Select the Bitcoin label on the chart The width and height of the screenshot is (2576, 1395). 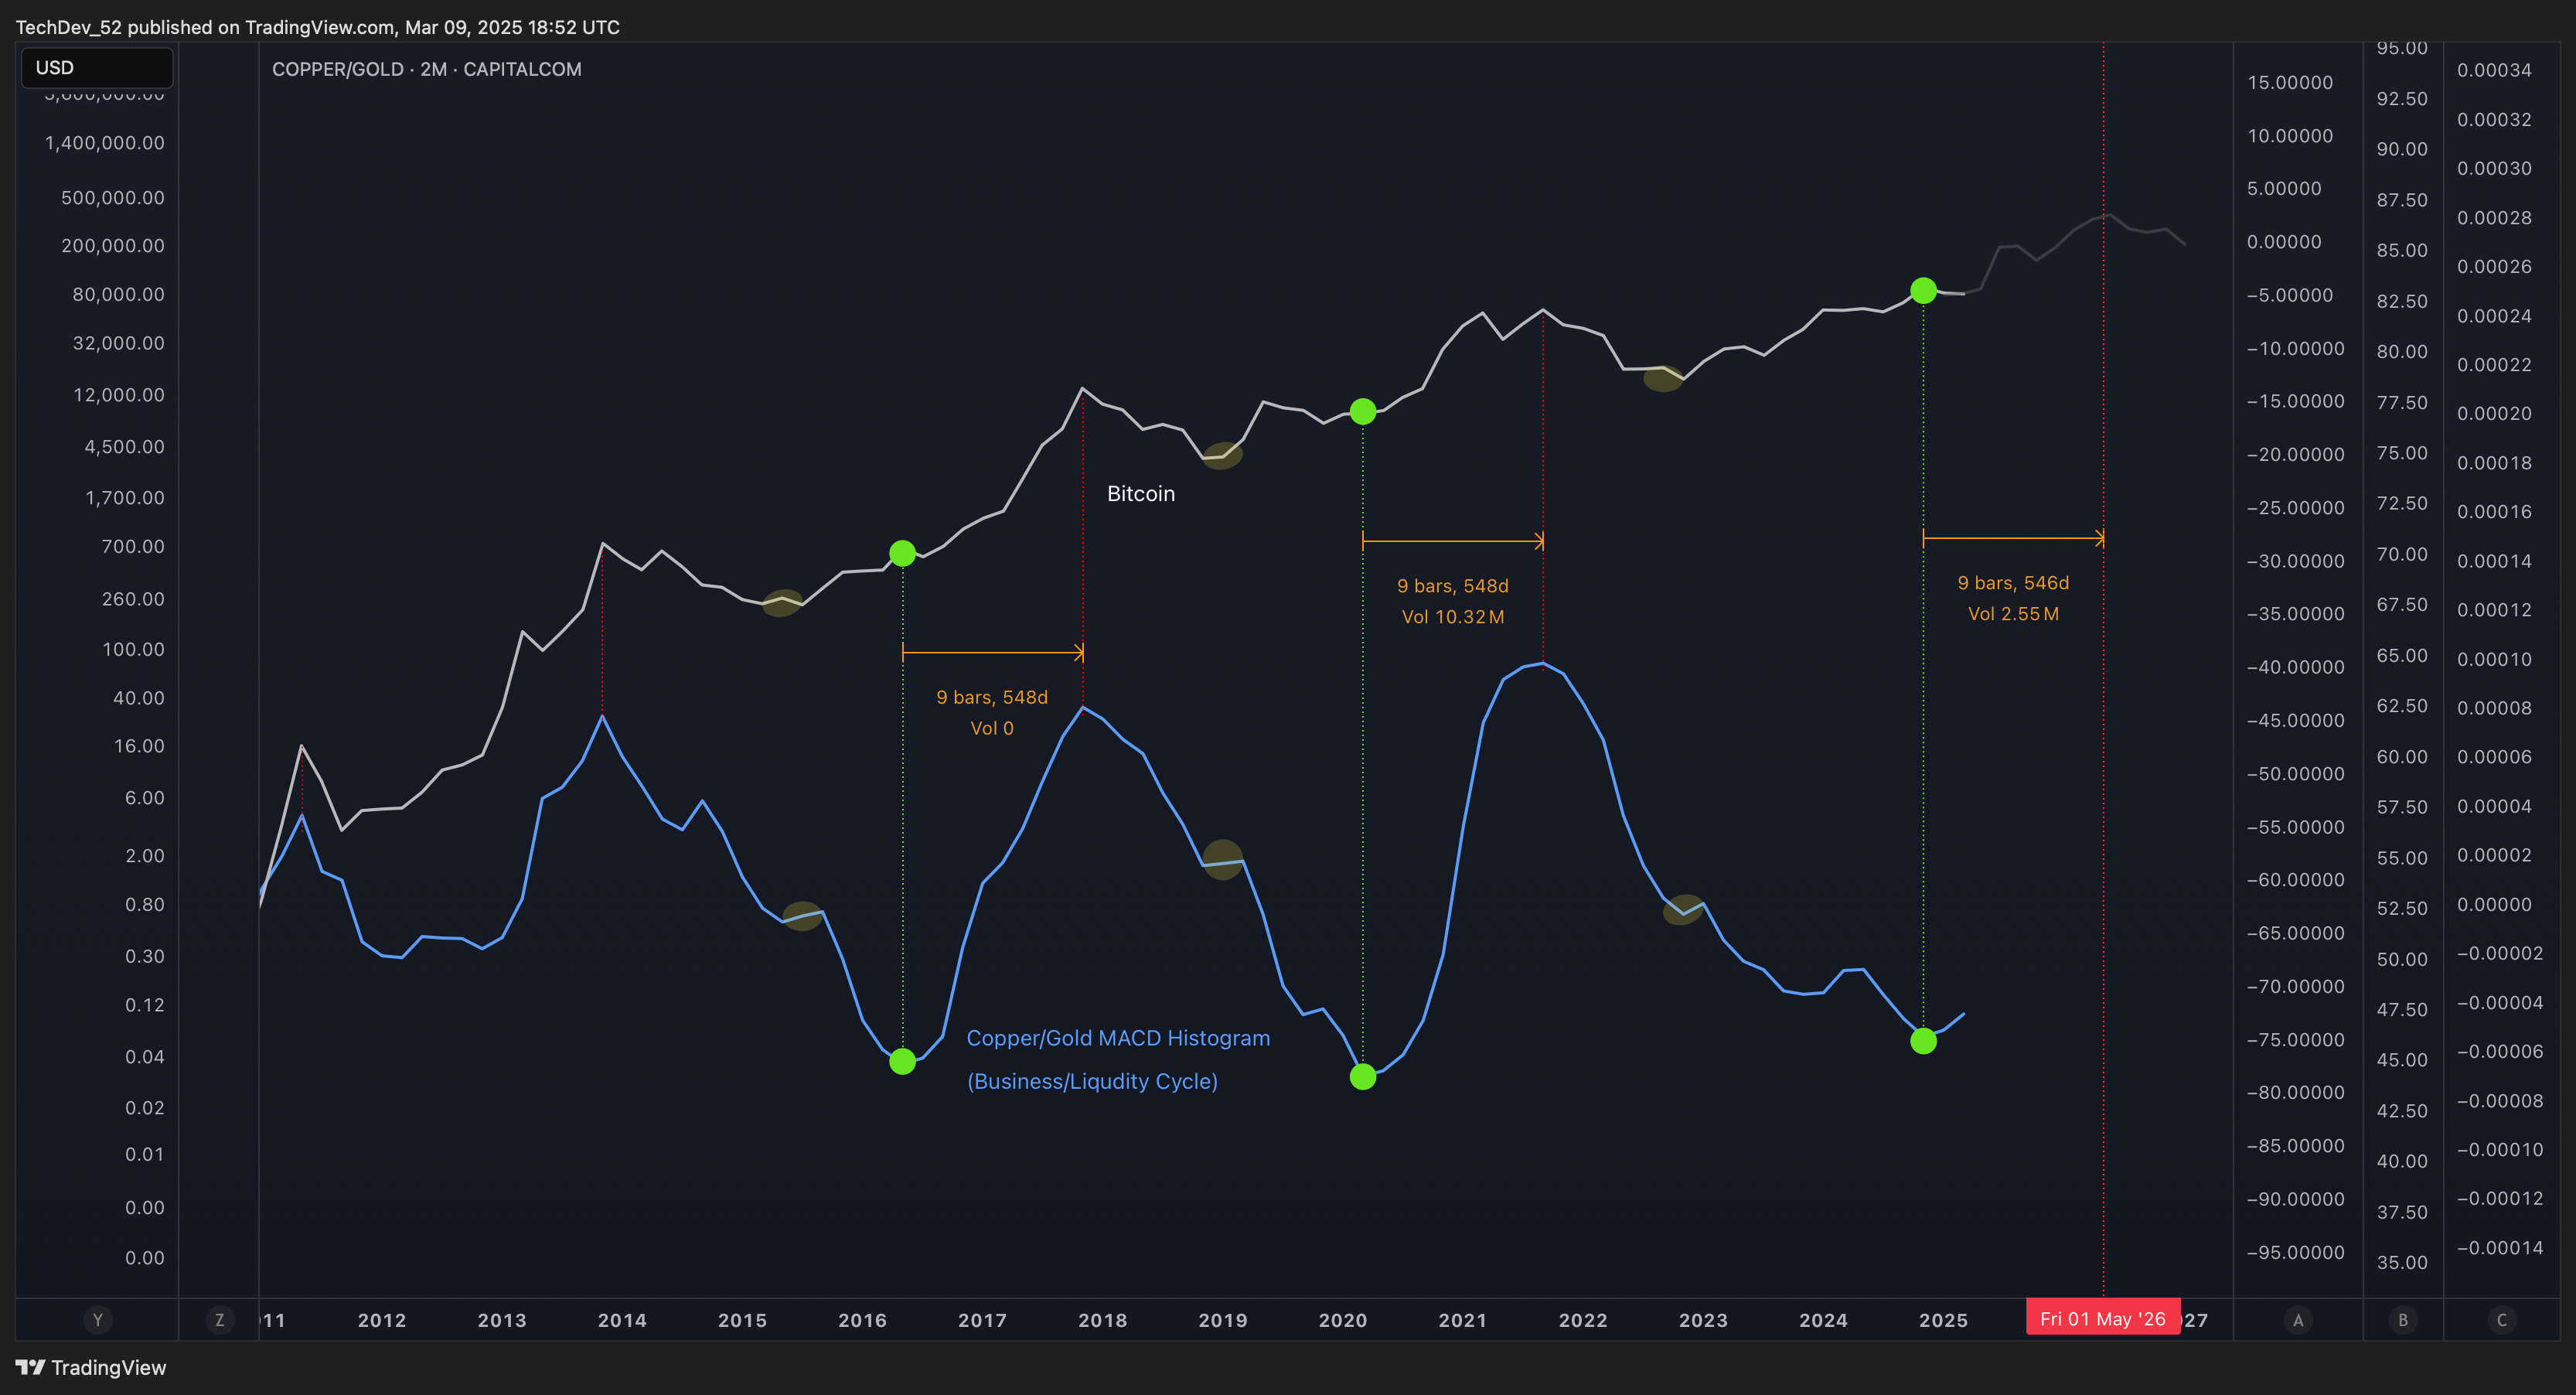click(x=1140, y=493)
